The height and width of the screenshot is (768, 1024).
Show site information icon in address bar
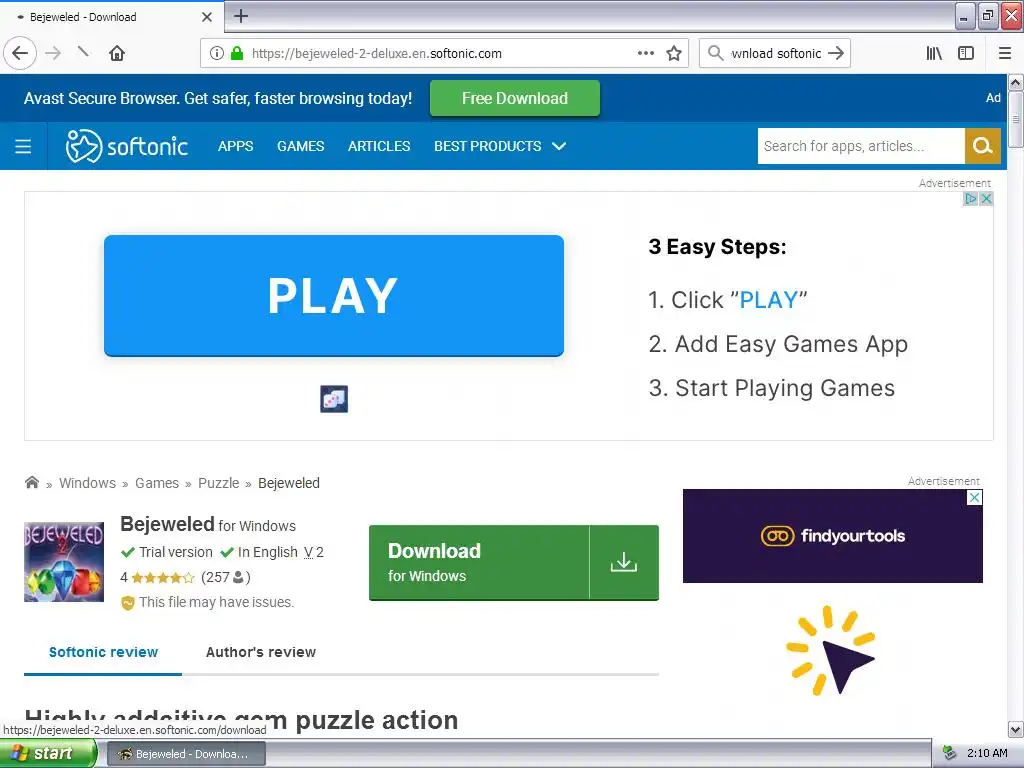tap(217, 53)
